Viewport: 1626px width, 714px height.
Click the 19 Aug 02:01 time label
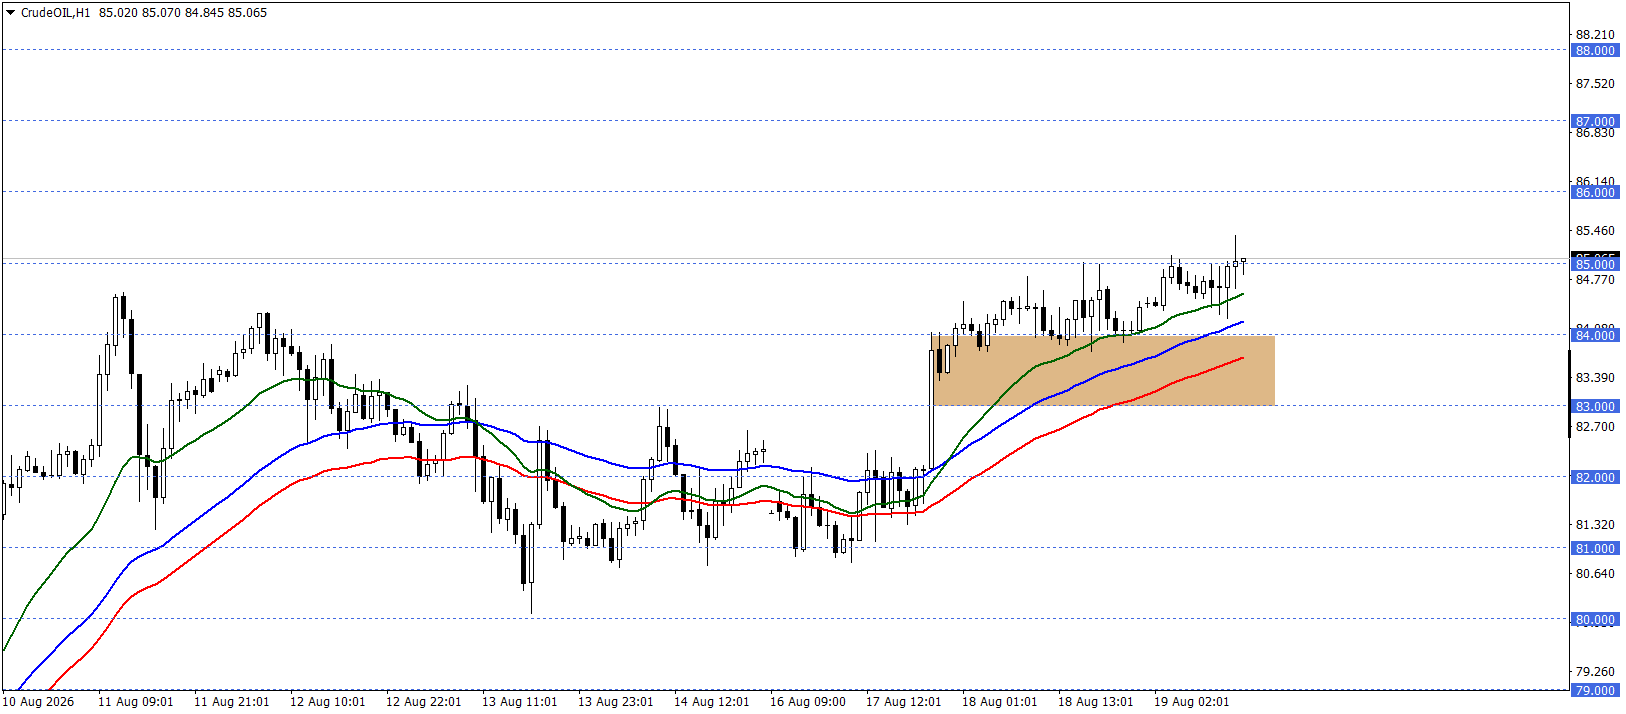(1191, 702)
